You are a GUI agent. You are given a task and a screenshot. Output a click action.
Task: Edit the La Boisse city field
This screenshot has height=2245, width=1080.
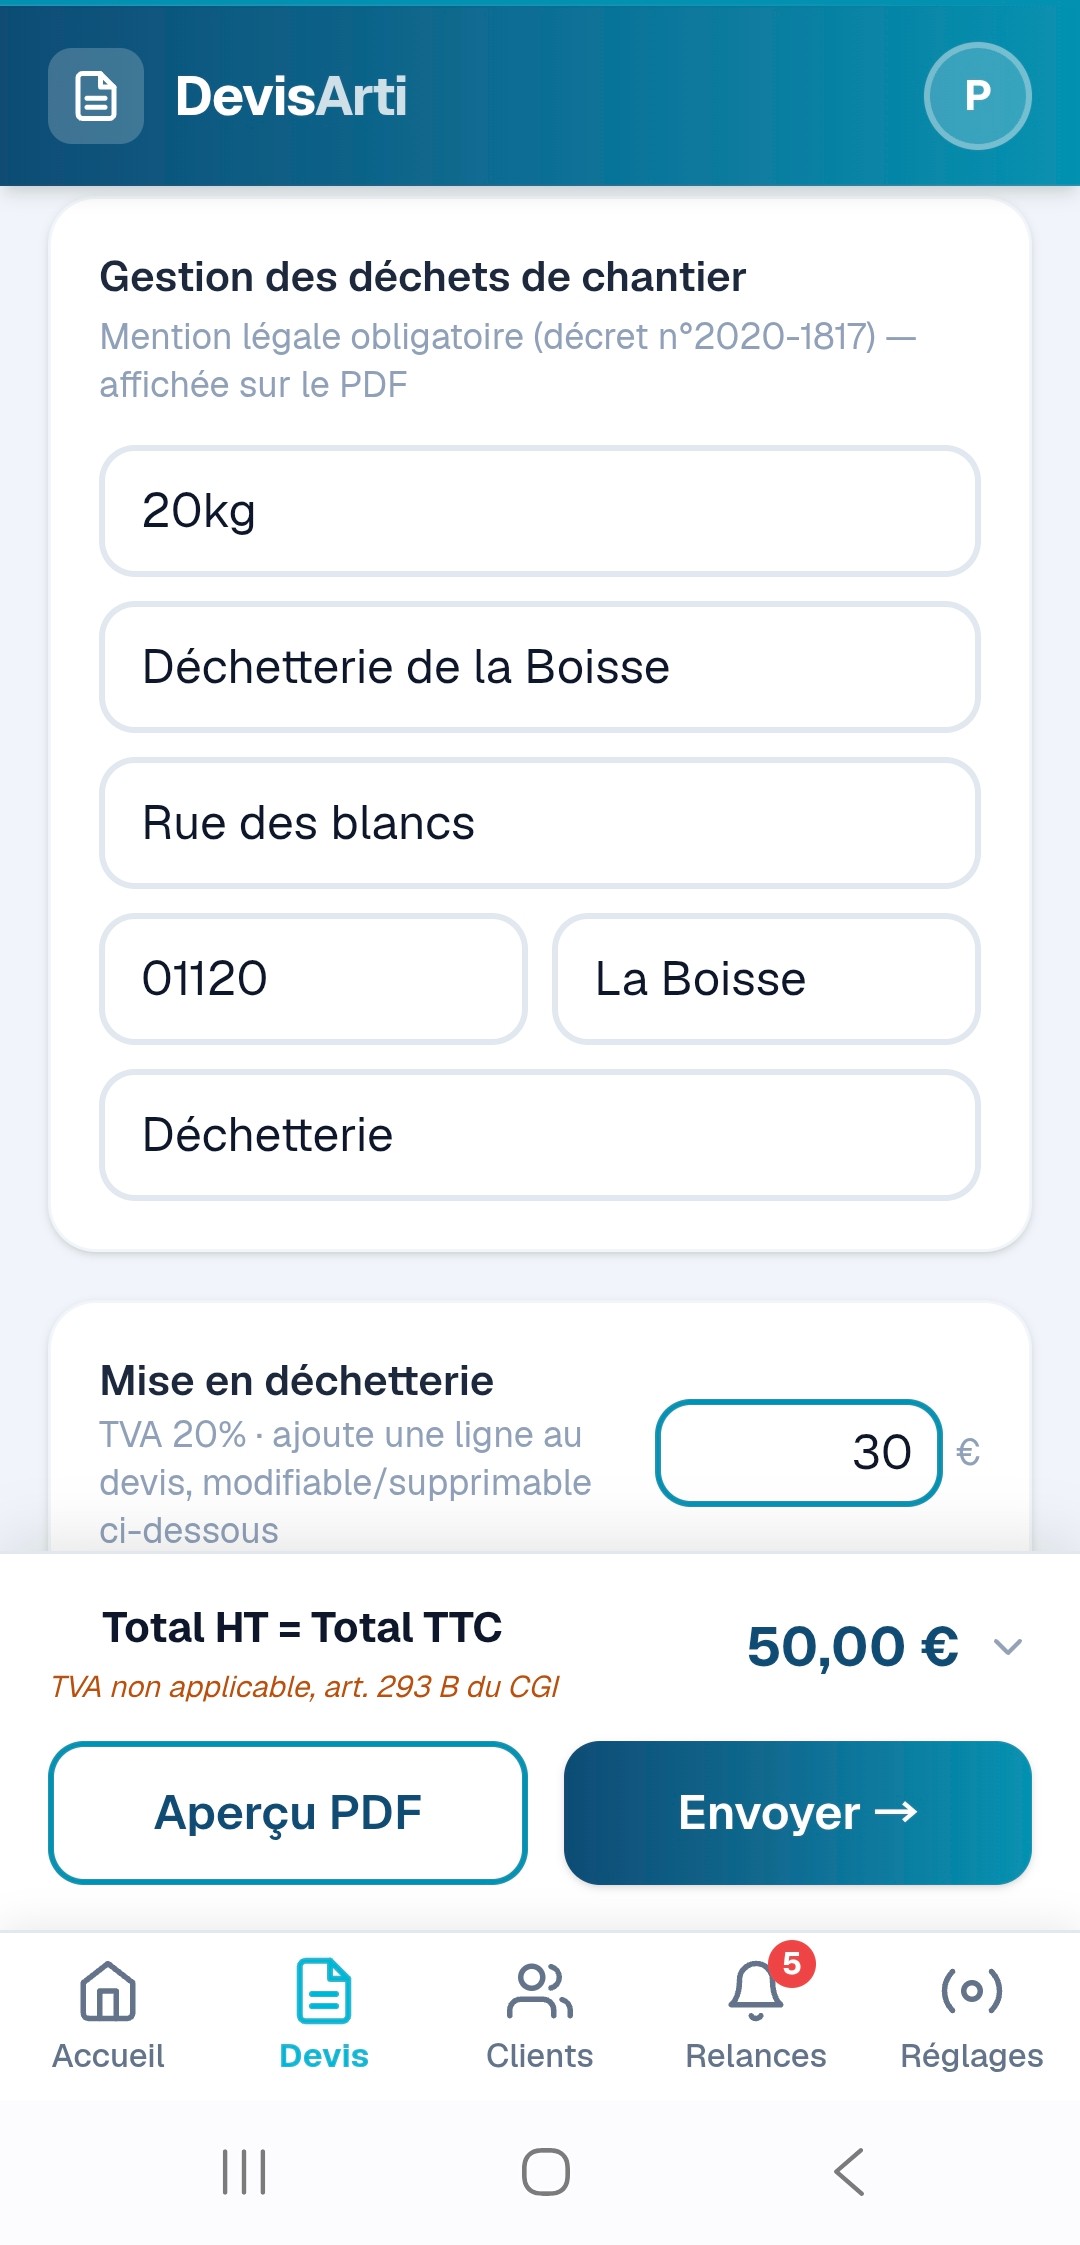(766, 979)
